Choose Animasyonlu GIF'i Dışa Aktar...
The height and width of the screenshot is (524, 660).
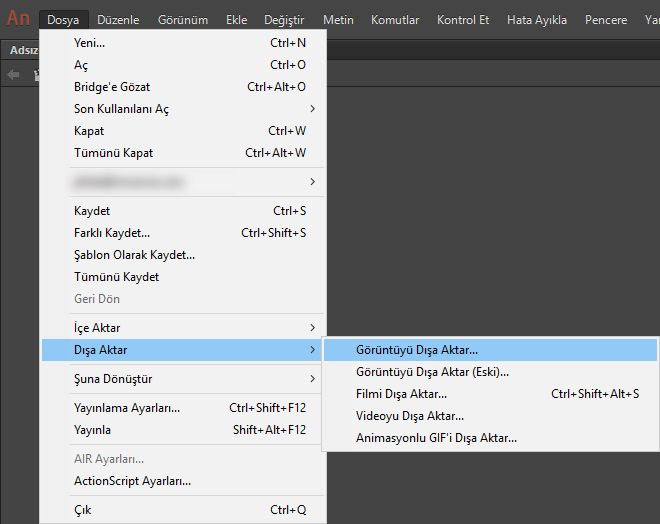pos(436,438)
